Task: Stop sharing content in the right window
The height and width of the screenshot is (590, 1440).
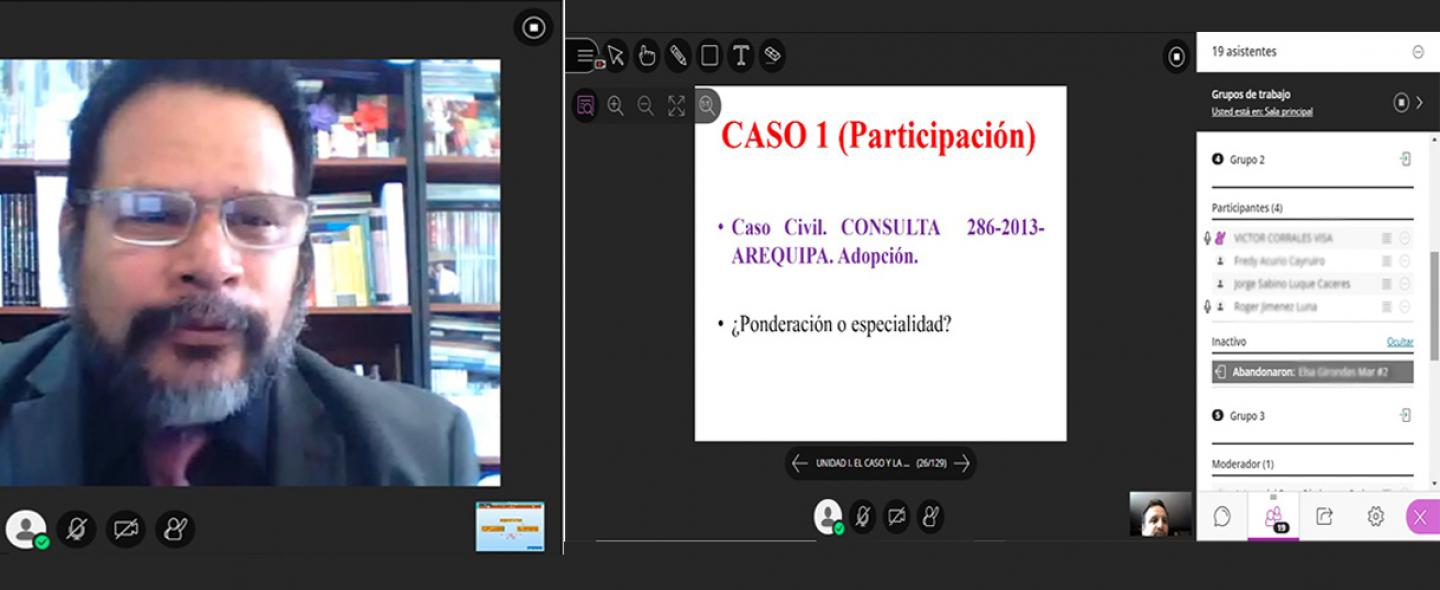Action: pos(1177,56)
